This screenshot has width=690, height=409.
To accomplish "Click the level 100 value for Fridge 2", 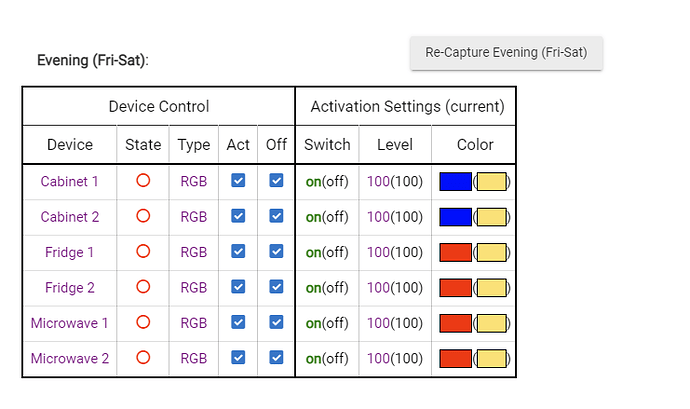I will pyautogui.click(x=377, y=288).
